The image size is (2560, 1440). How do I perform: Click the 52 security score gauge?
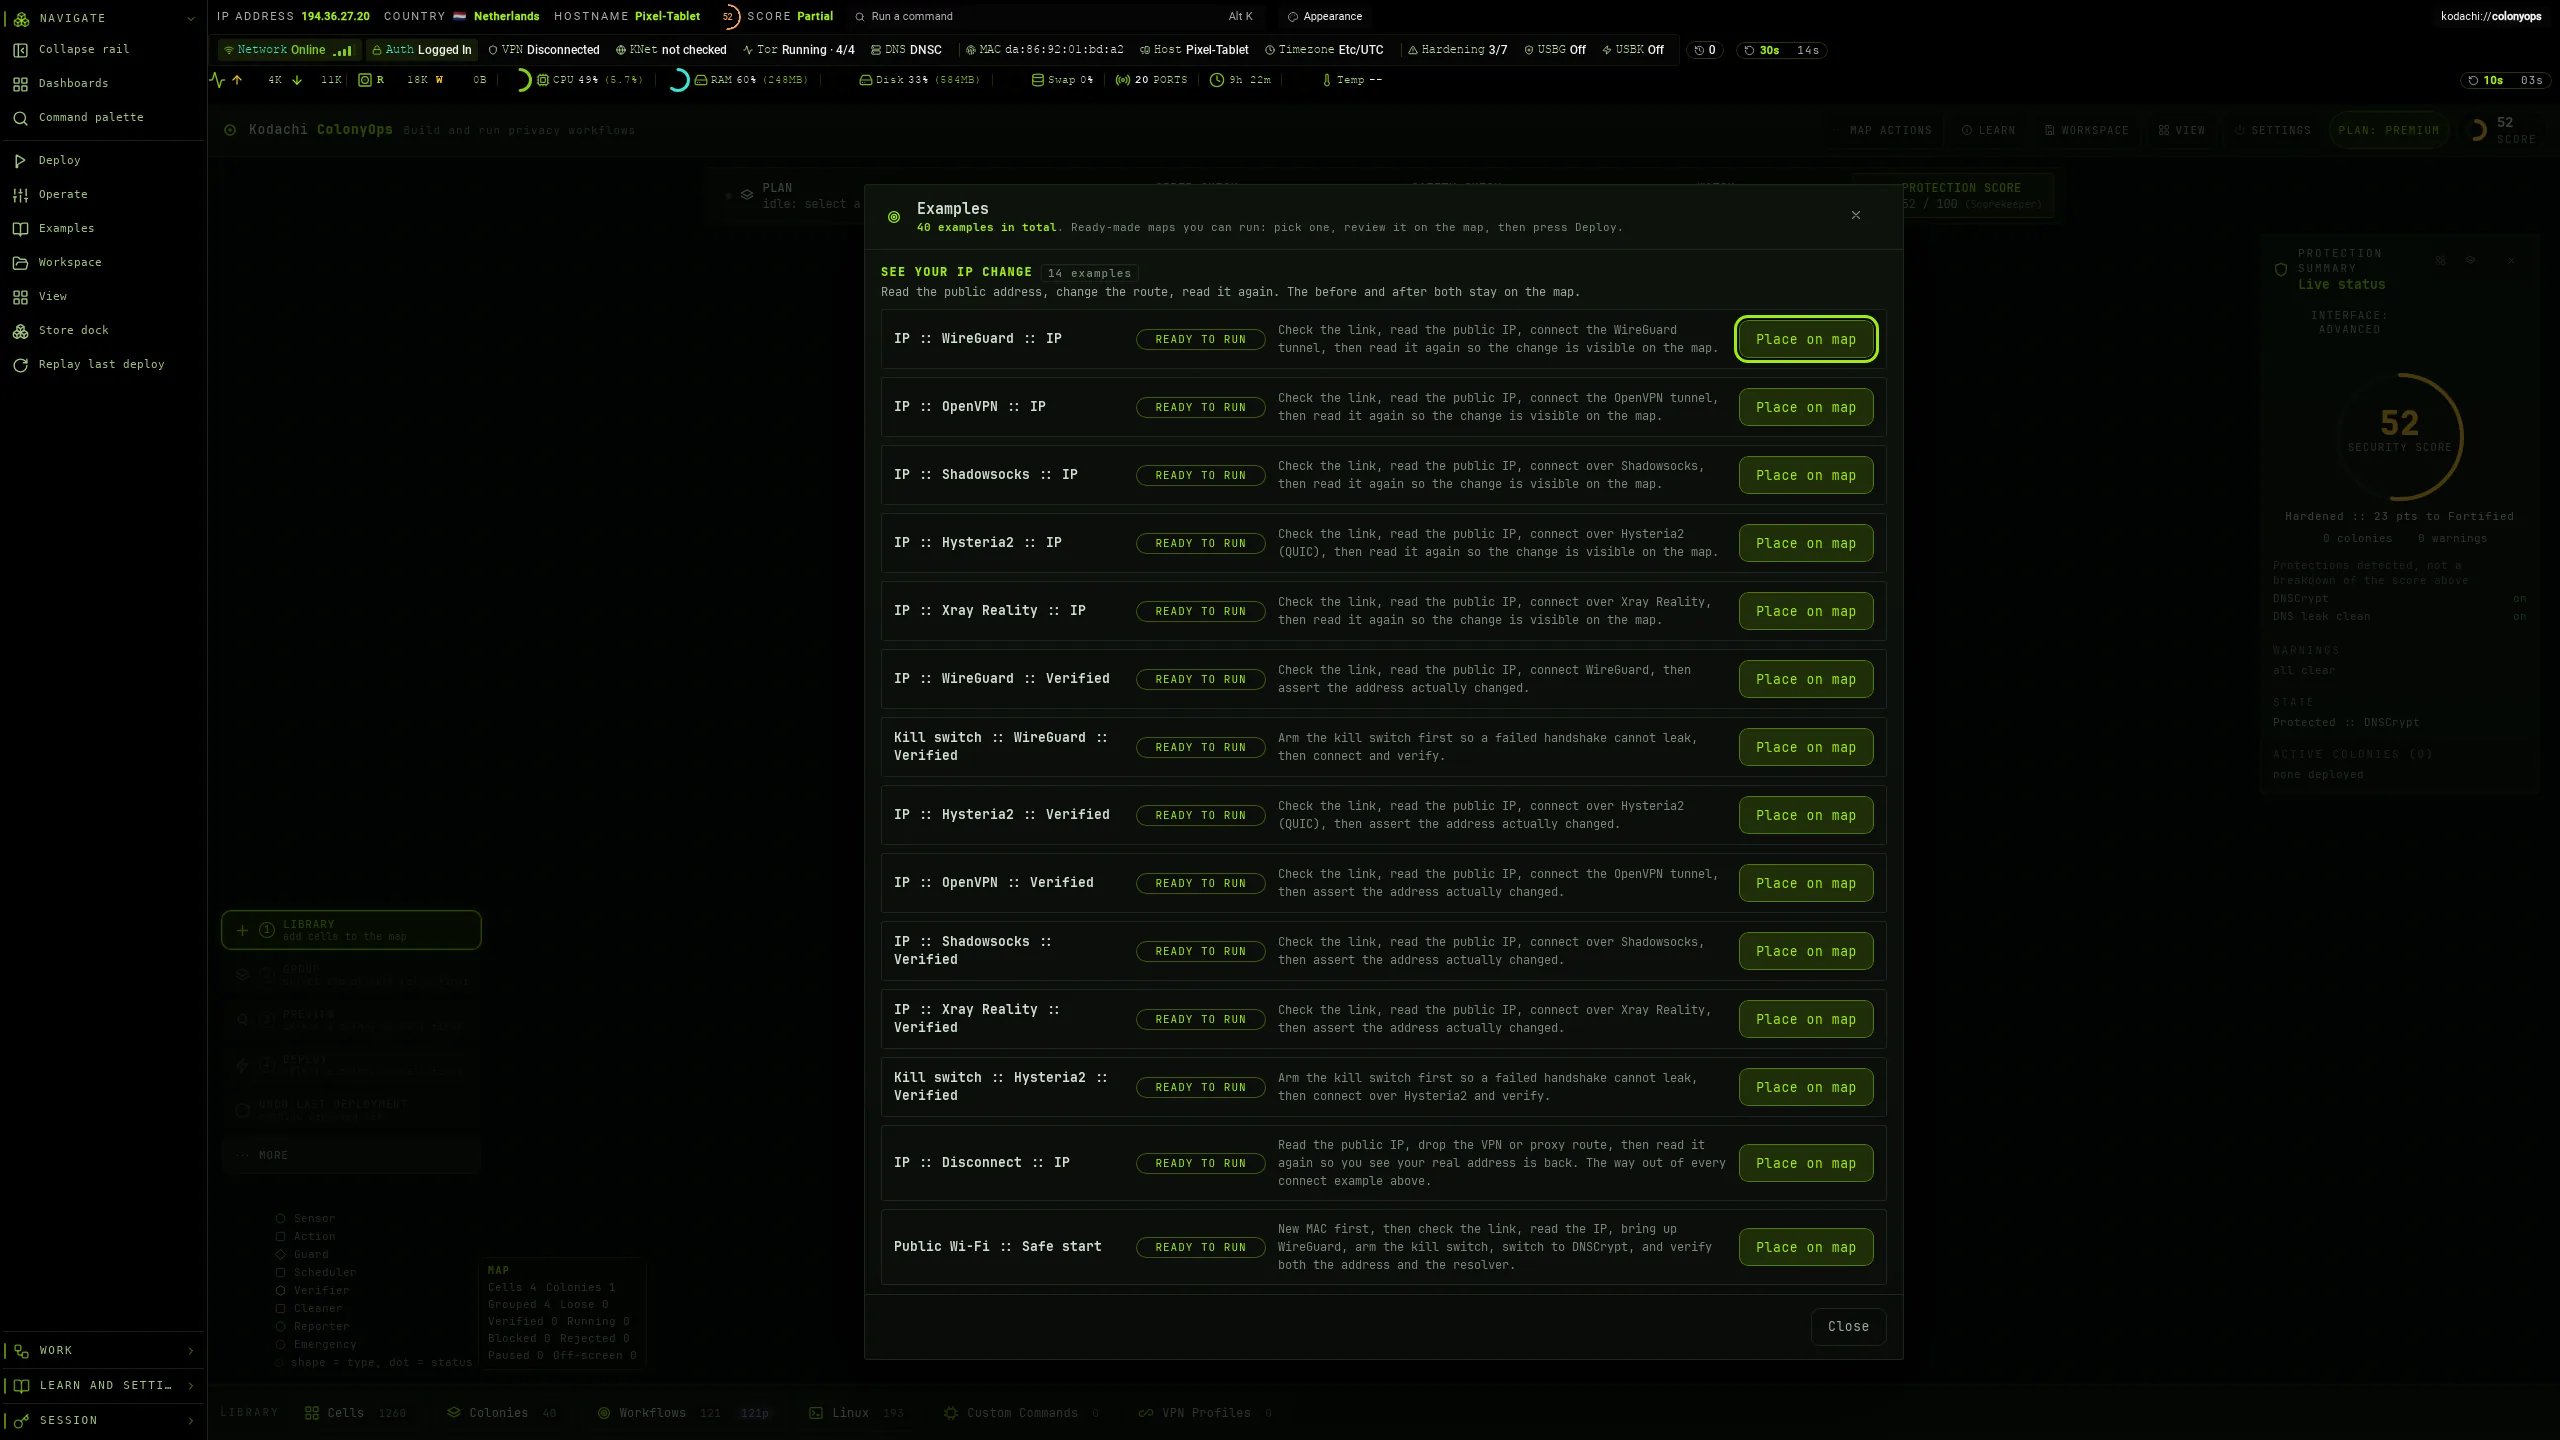click(x=2399, y=436)
